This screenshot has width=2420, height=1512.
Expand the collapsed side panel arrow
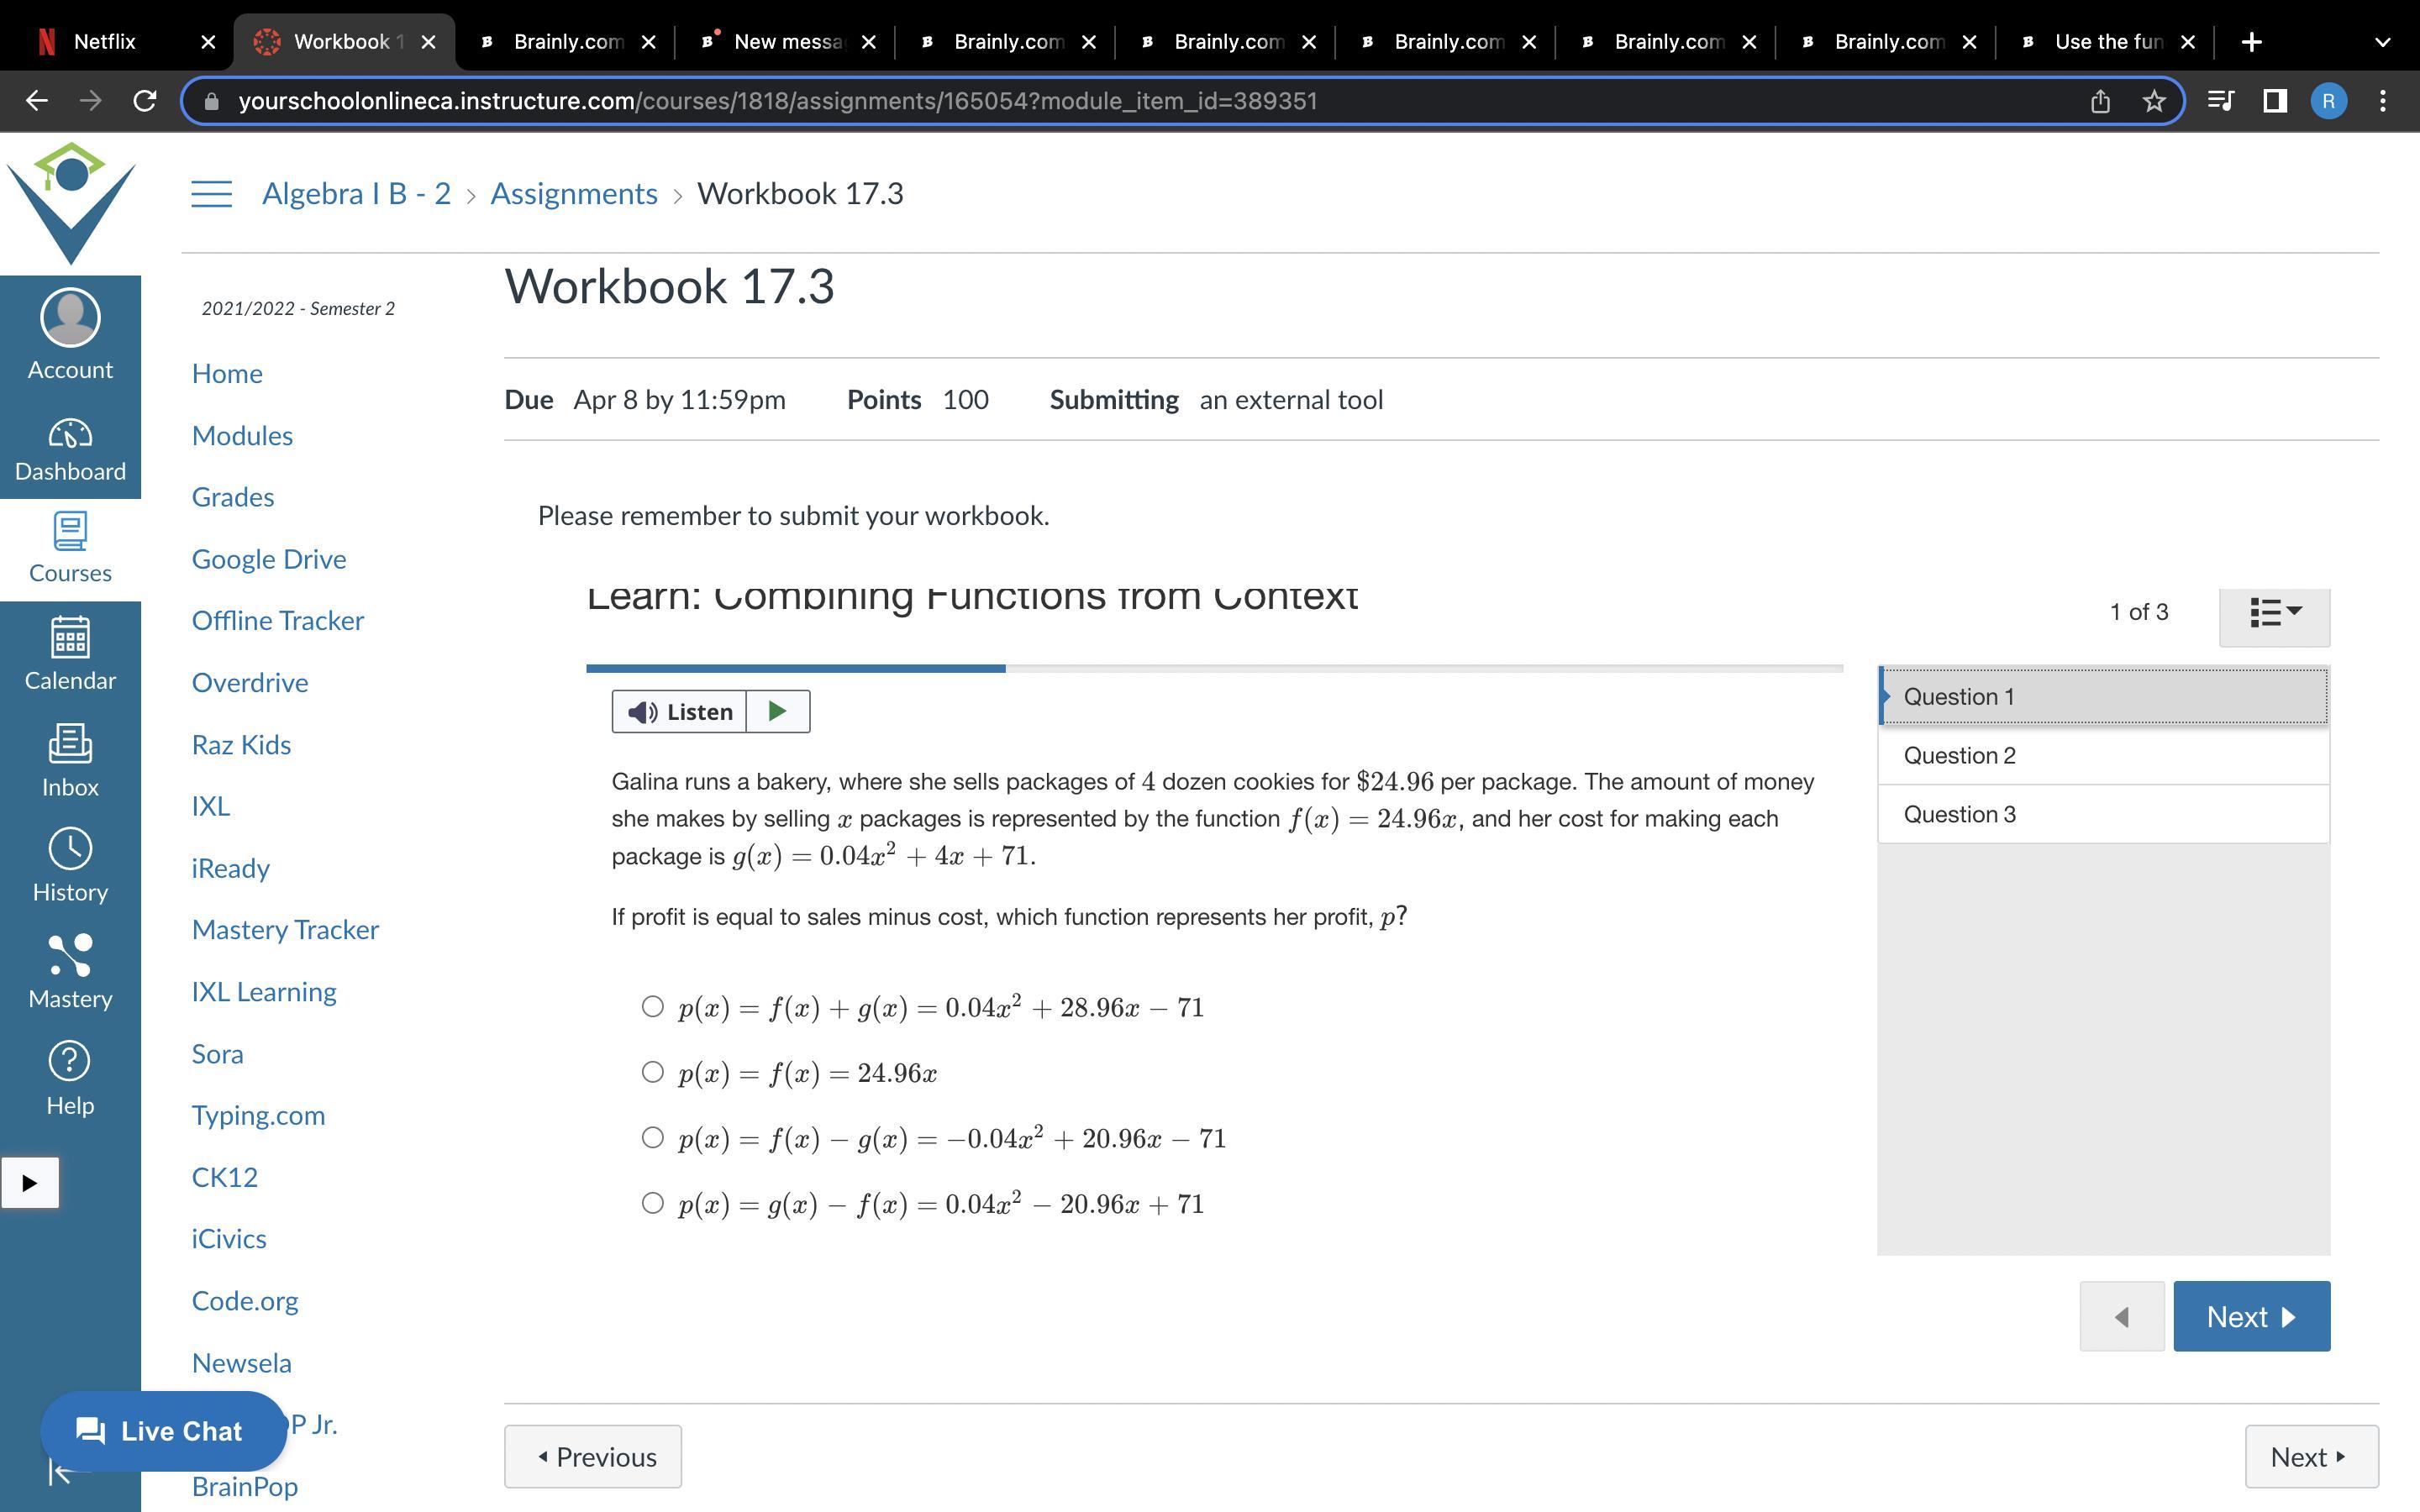[x=30, y=1183]
